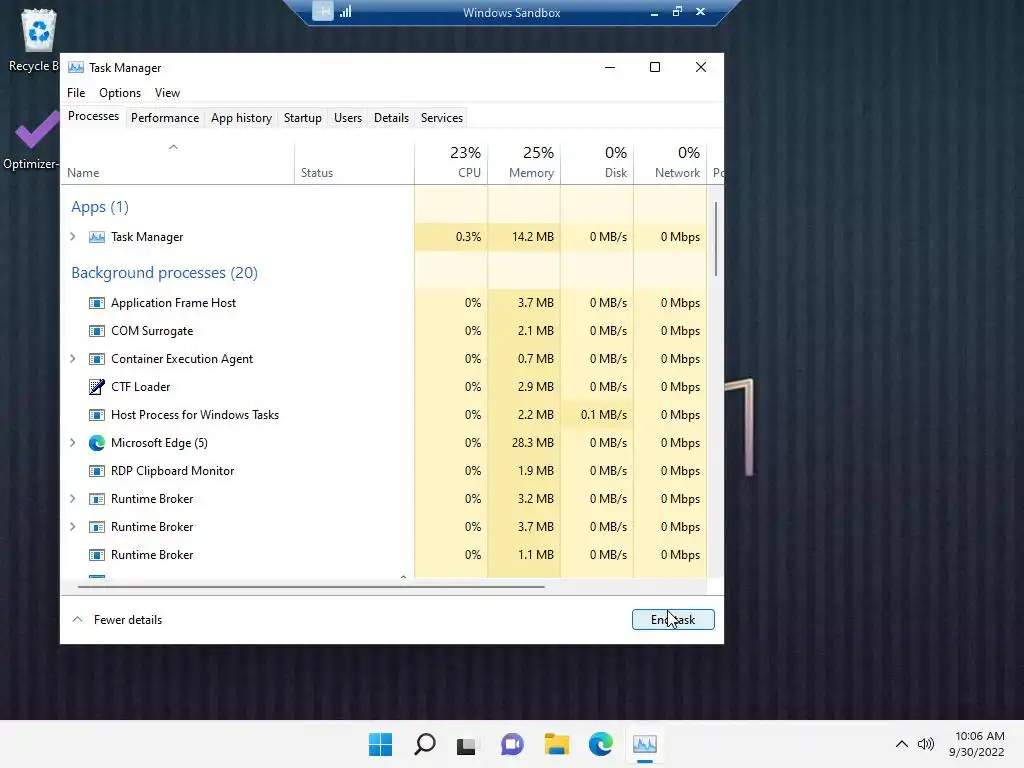
Task: Select the CTF Loader process name
Action: coord(140,387)
